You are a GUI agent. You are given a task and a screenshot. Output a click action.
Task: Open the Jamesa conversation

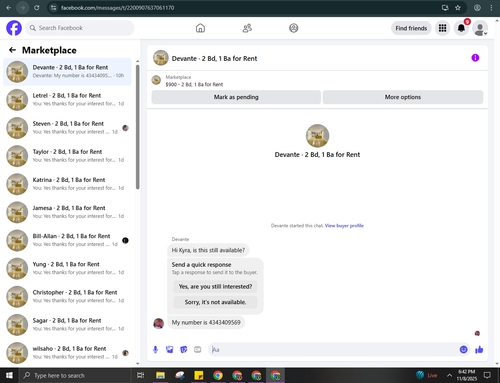tap(67, 212)
